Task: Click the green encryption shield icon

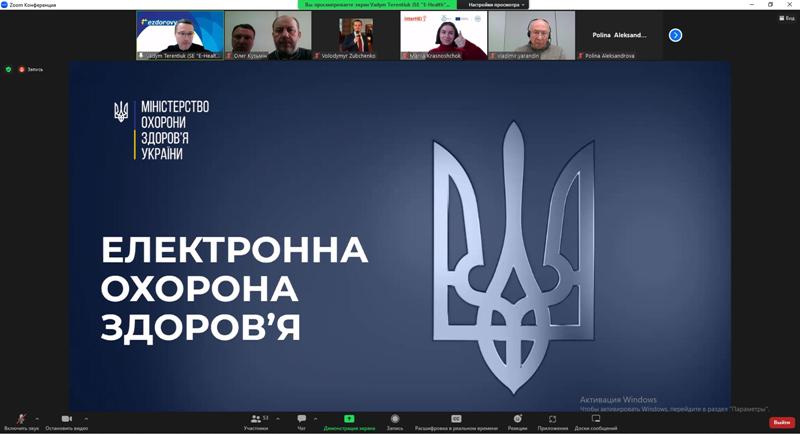Action: pyautogui.click(x=8, y=69)
